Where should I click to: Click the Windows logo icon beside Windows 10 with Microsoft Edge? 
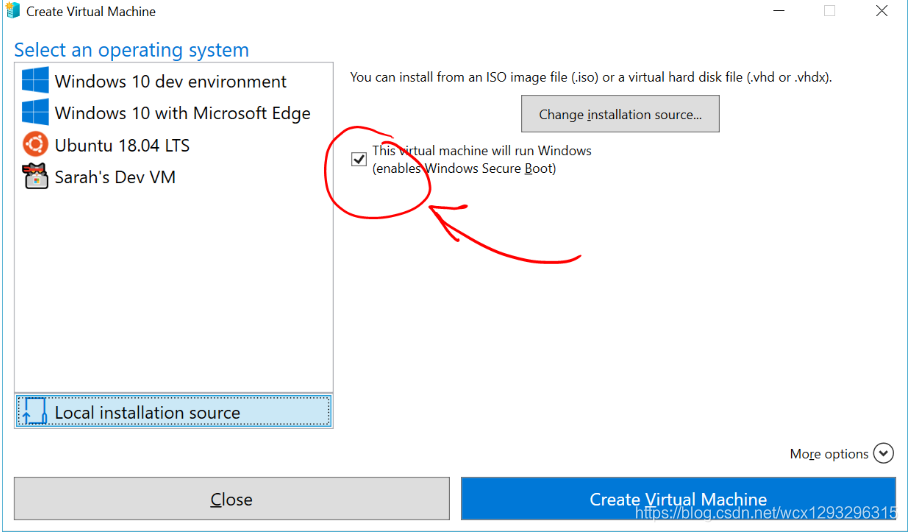(x=35, y=112)
